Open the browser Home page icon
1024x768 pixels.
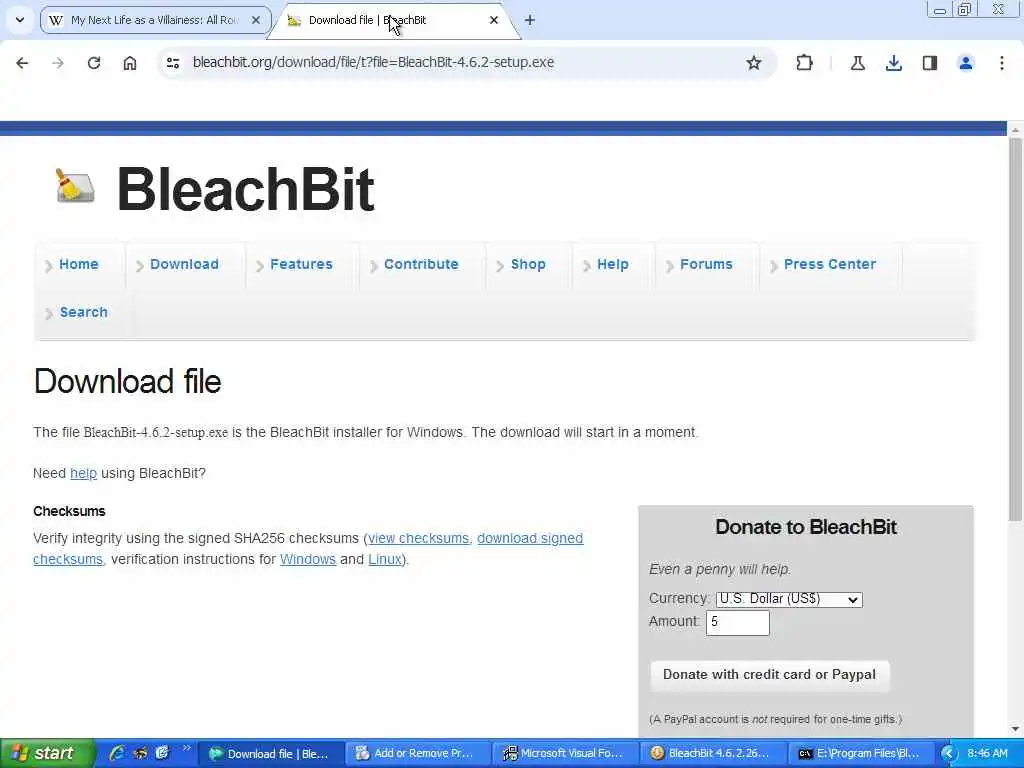pos(130,63)
